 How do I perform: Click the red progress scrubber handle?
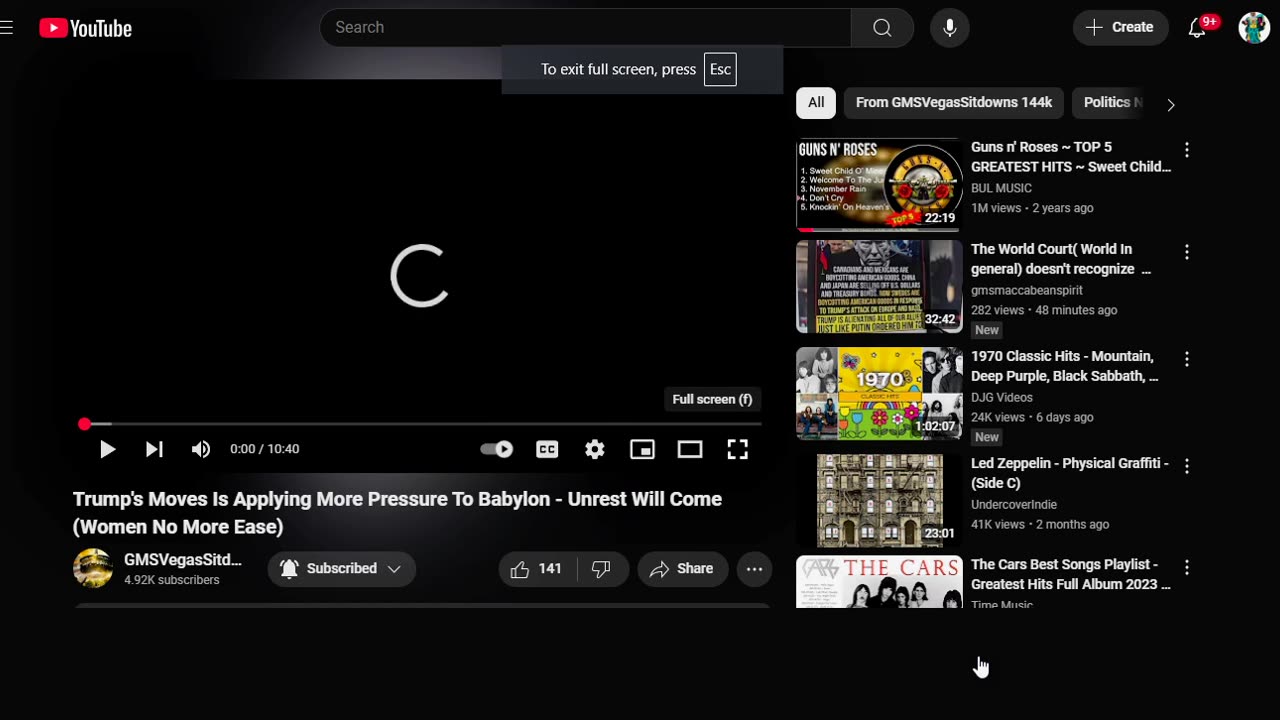click(x=84, y=424)
